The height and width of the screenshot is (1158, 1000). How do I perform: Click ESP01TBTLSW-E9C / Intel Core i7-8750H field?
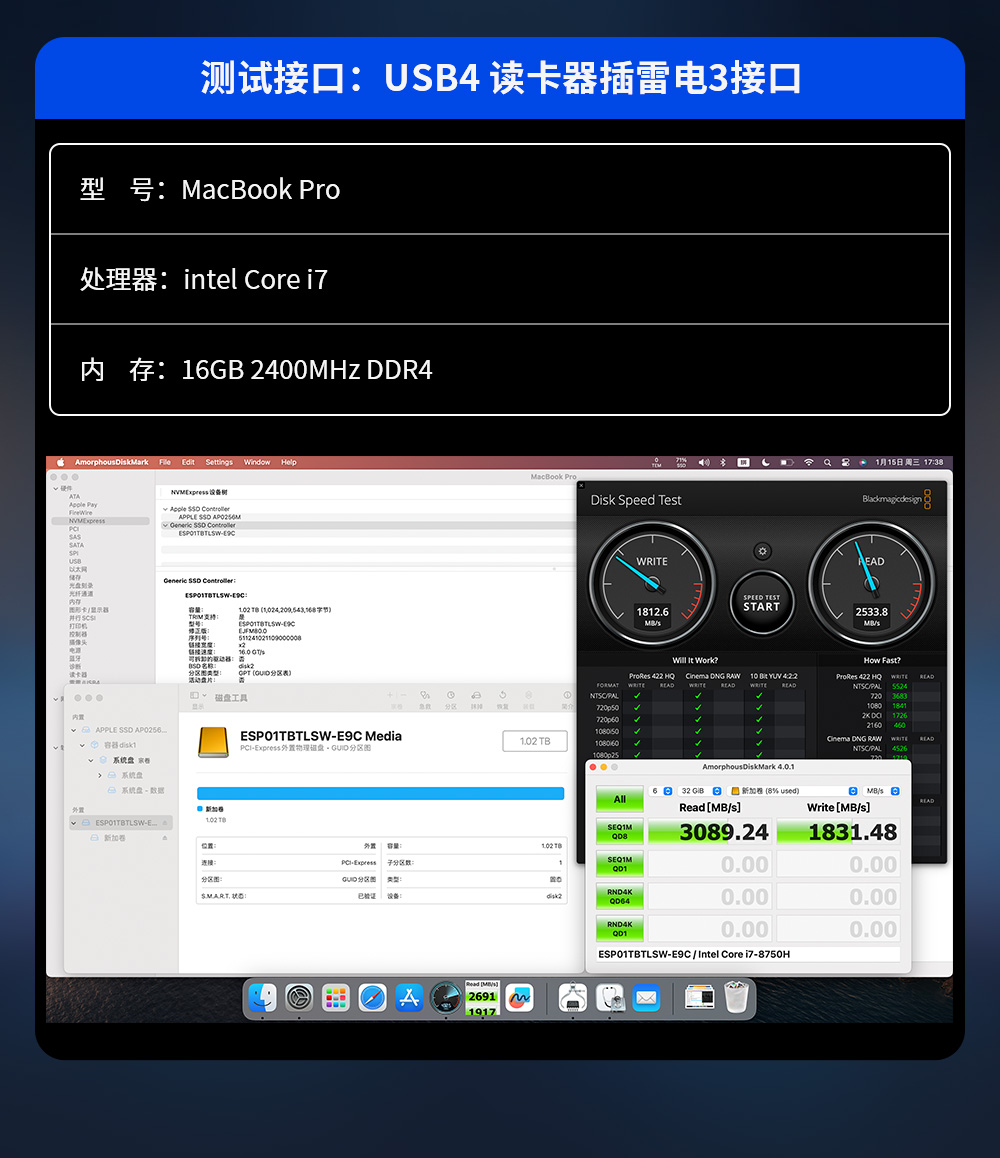click(748, 954)
